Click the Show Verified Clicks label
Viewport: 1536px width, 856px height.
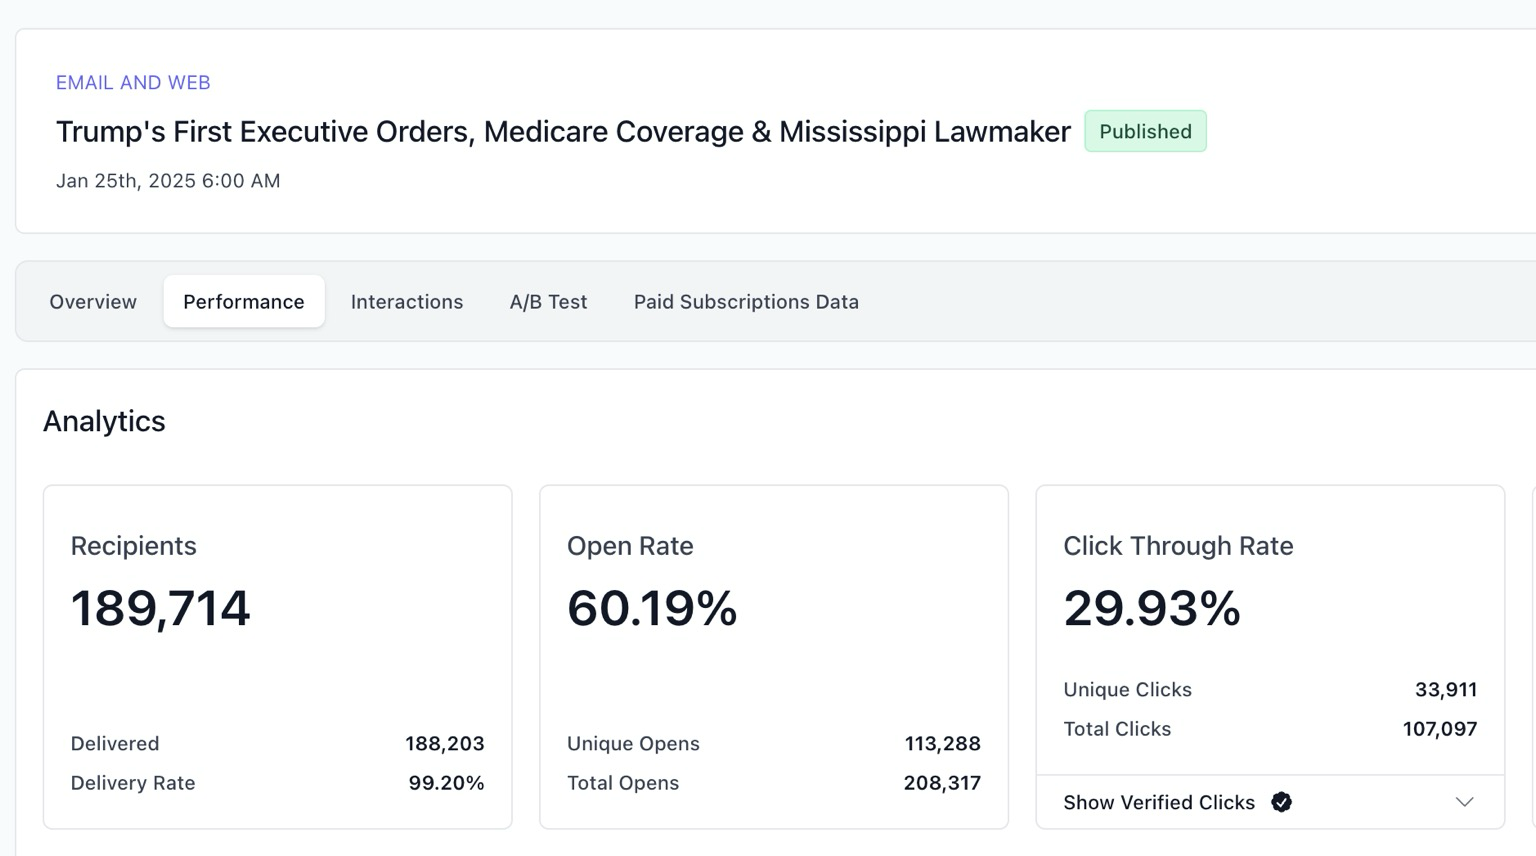pos(1159,802)
